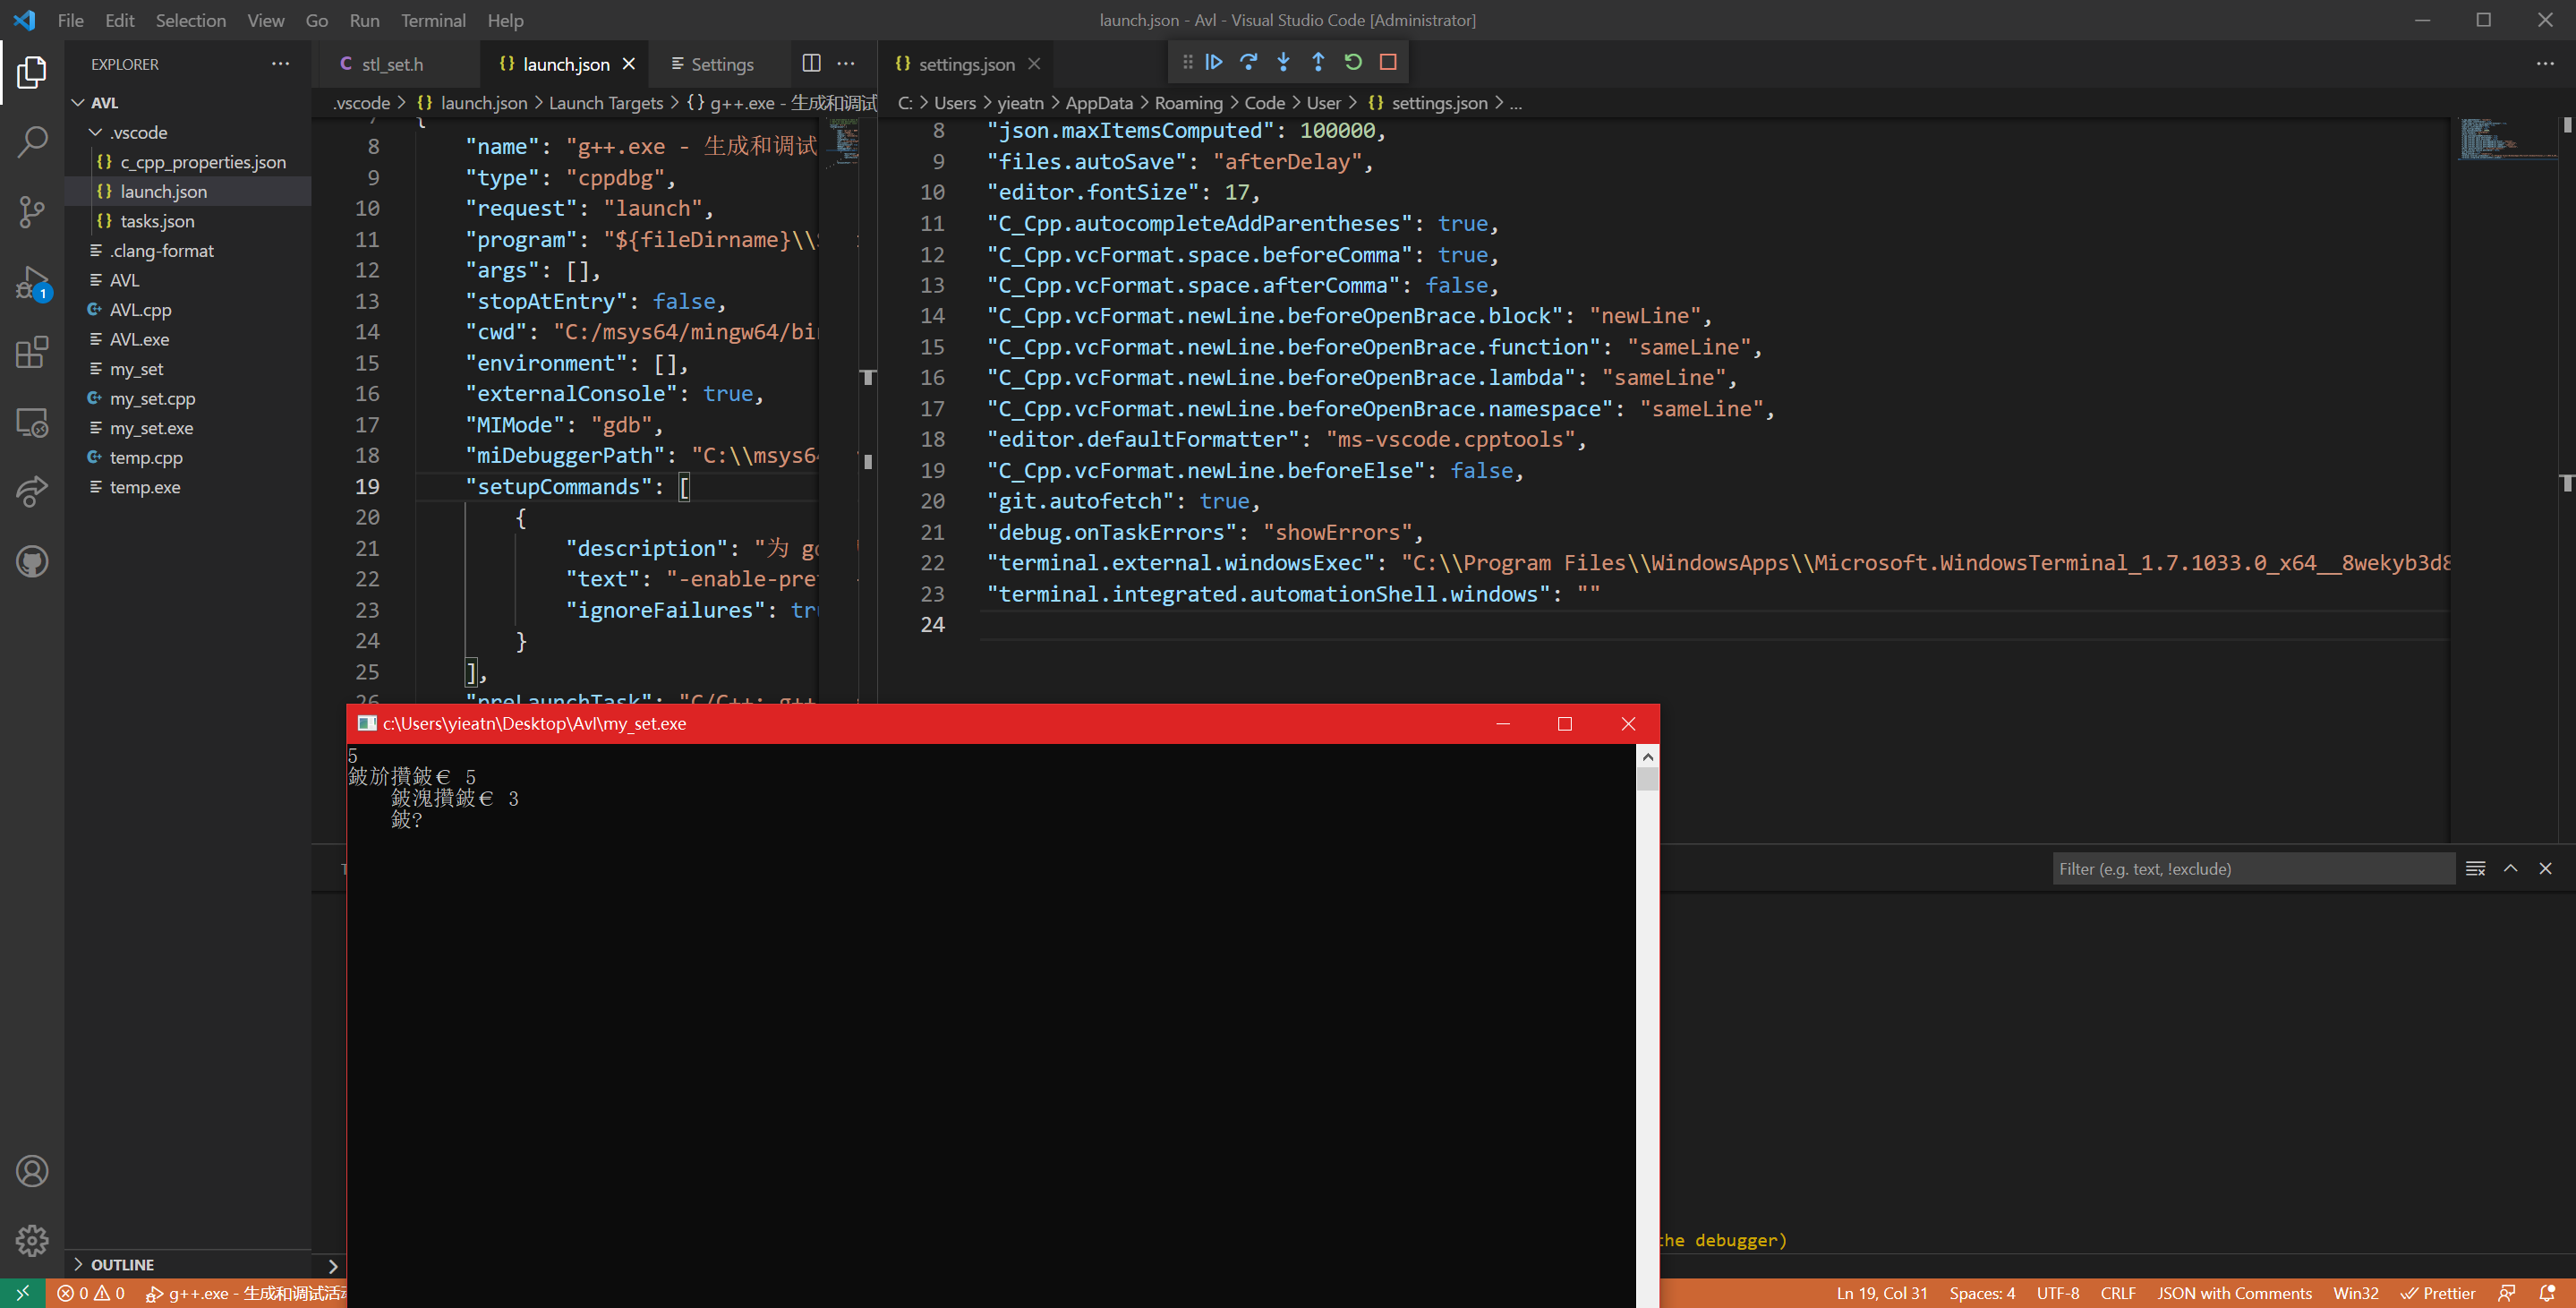This screenshot has height=1308, width=2576.
Task: Open the Run menu
Action: (364, 20)
